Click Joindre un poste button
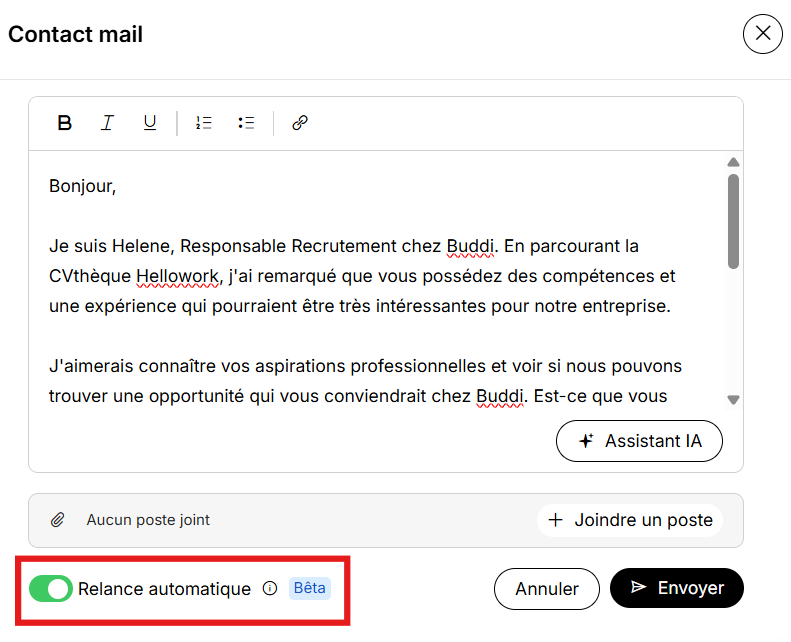The height and width of the screenshot is (642, 791). (x=630, y=520)
